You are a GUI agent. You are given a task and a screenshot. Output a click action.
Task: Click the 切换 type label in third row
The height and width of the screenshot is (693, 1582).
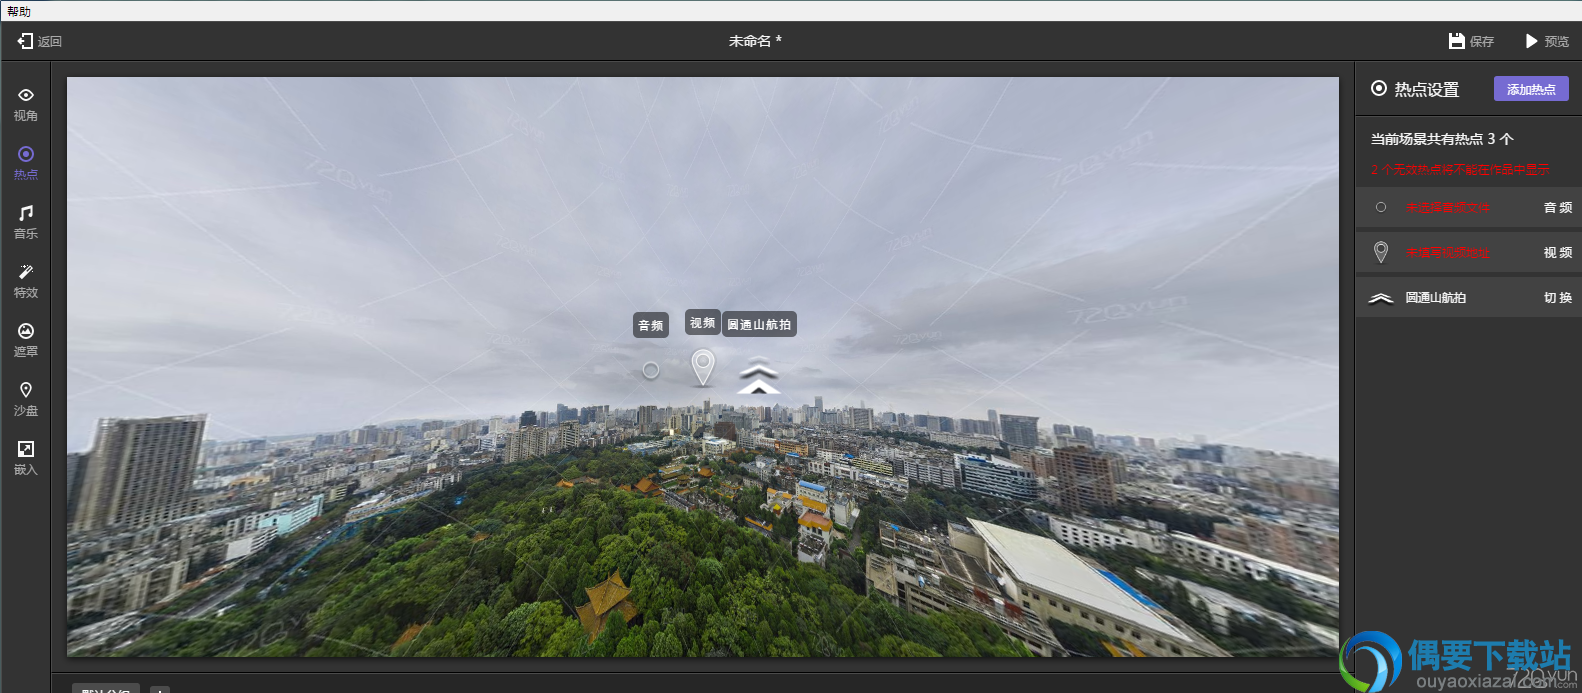pyautogui.click(x=1558, y=297)
